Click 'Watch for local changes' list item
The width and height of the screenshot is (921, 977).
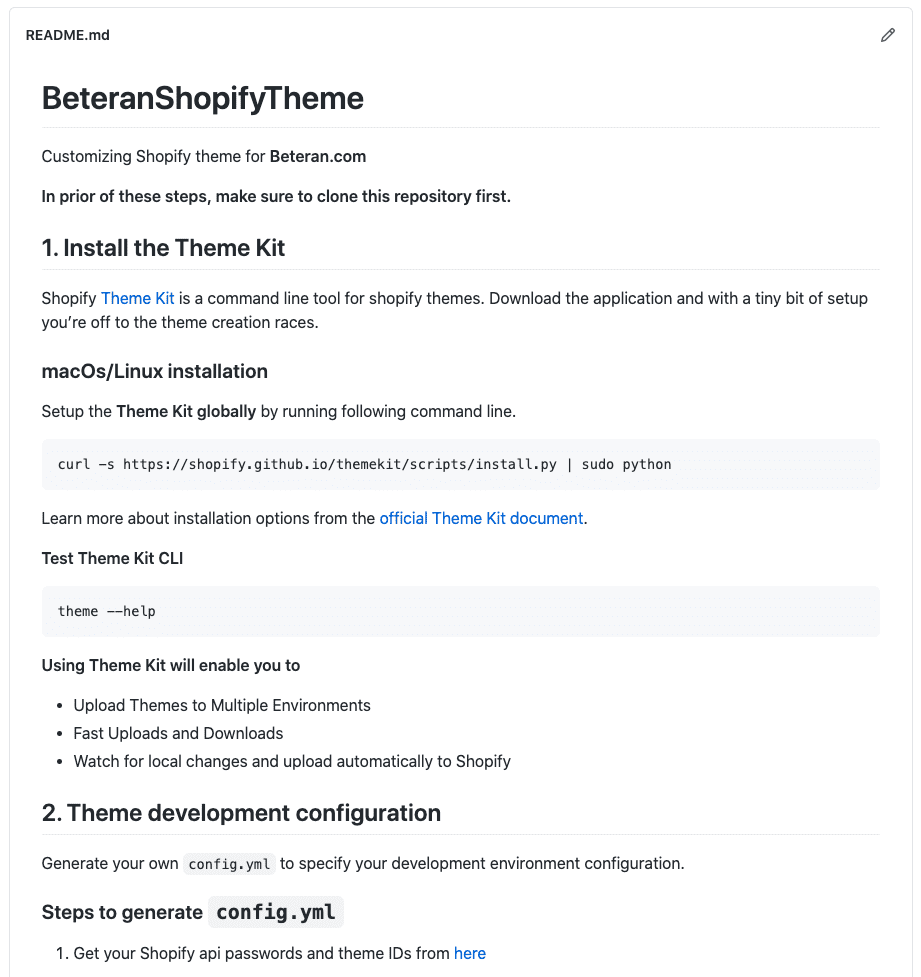coord(292,761)
